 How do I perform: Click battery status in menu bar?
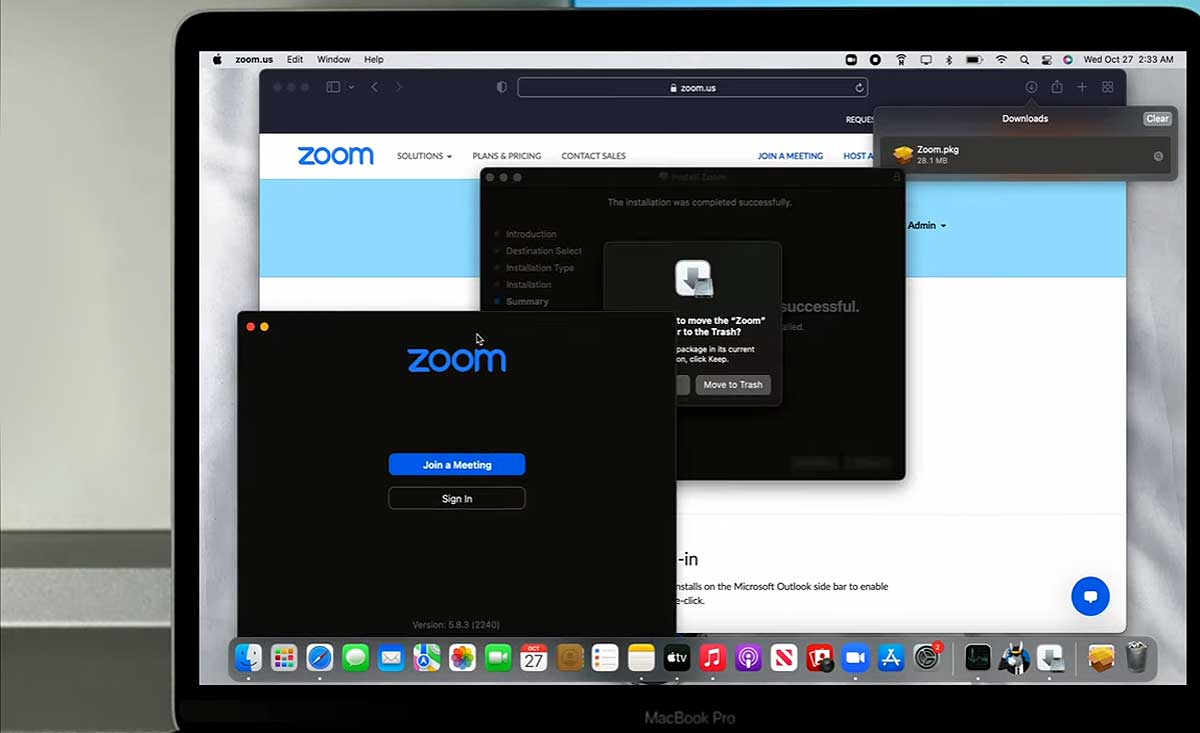(x=974, y=59)
